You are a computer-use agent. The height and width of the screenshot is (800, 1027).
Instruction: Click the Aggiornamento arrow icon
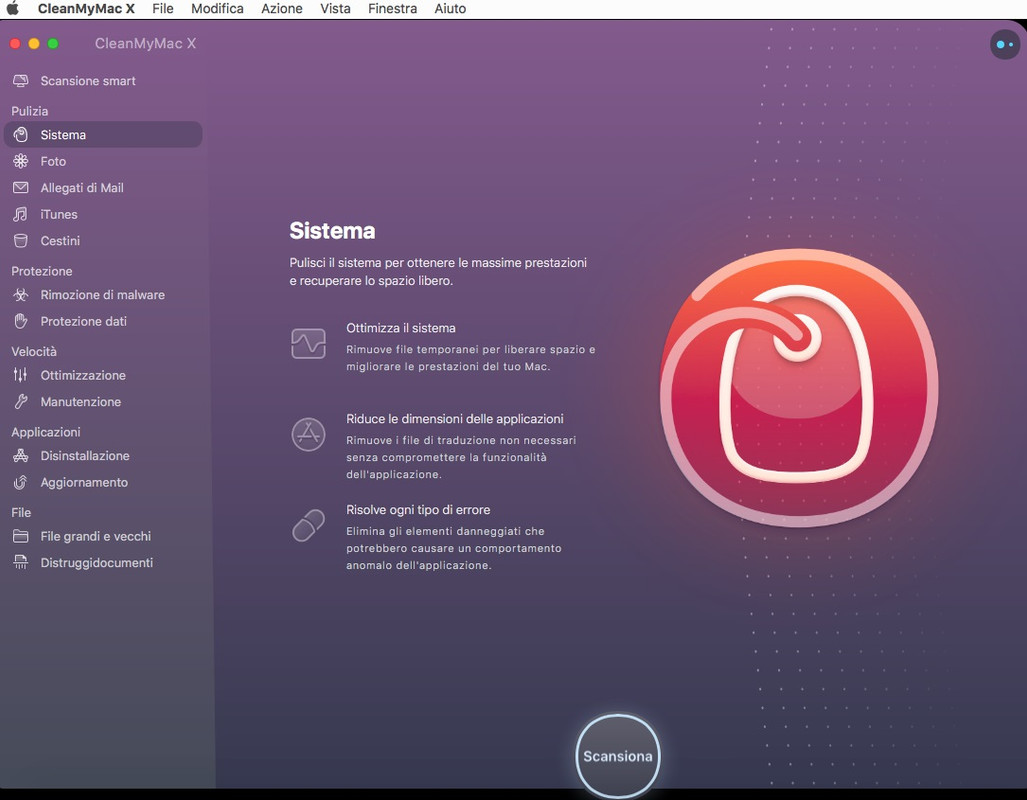(21, 482)
